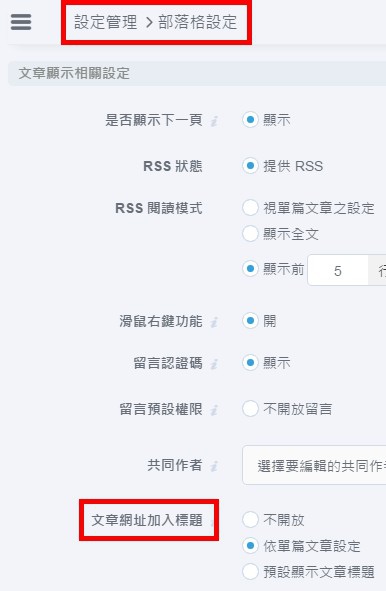The width and height of the screenshot is (386, 591).
Task: Select 顯示前 lines radio option
Action: 250,269
